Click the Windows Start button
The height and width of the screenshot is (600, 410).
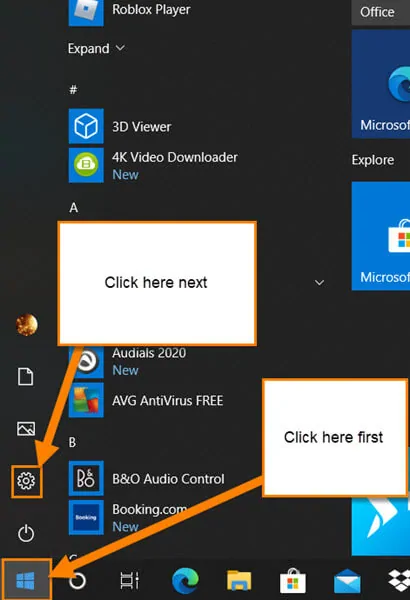click(26, 580)
